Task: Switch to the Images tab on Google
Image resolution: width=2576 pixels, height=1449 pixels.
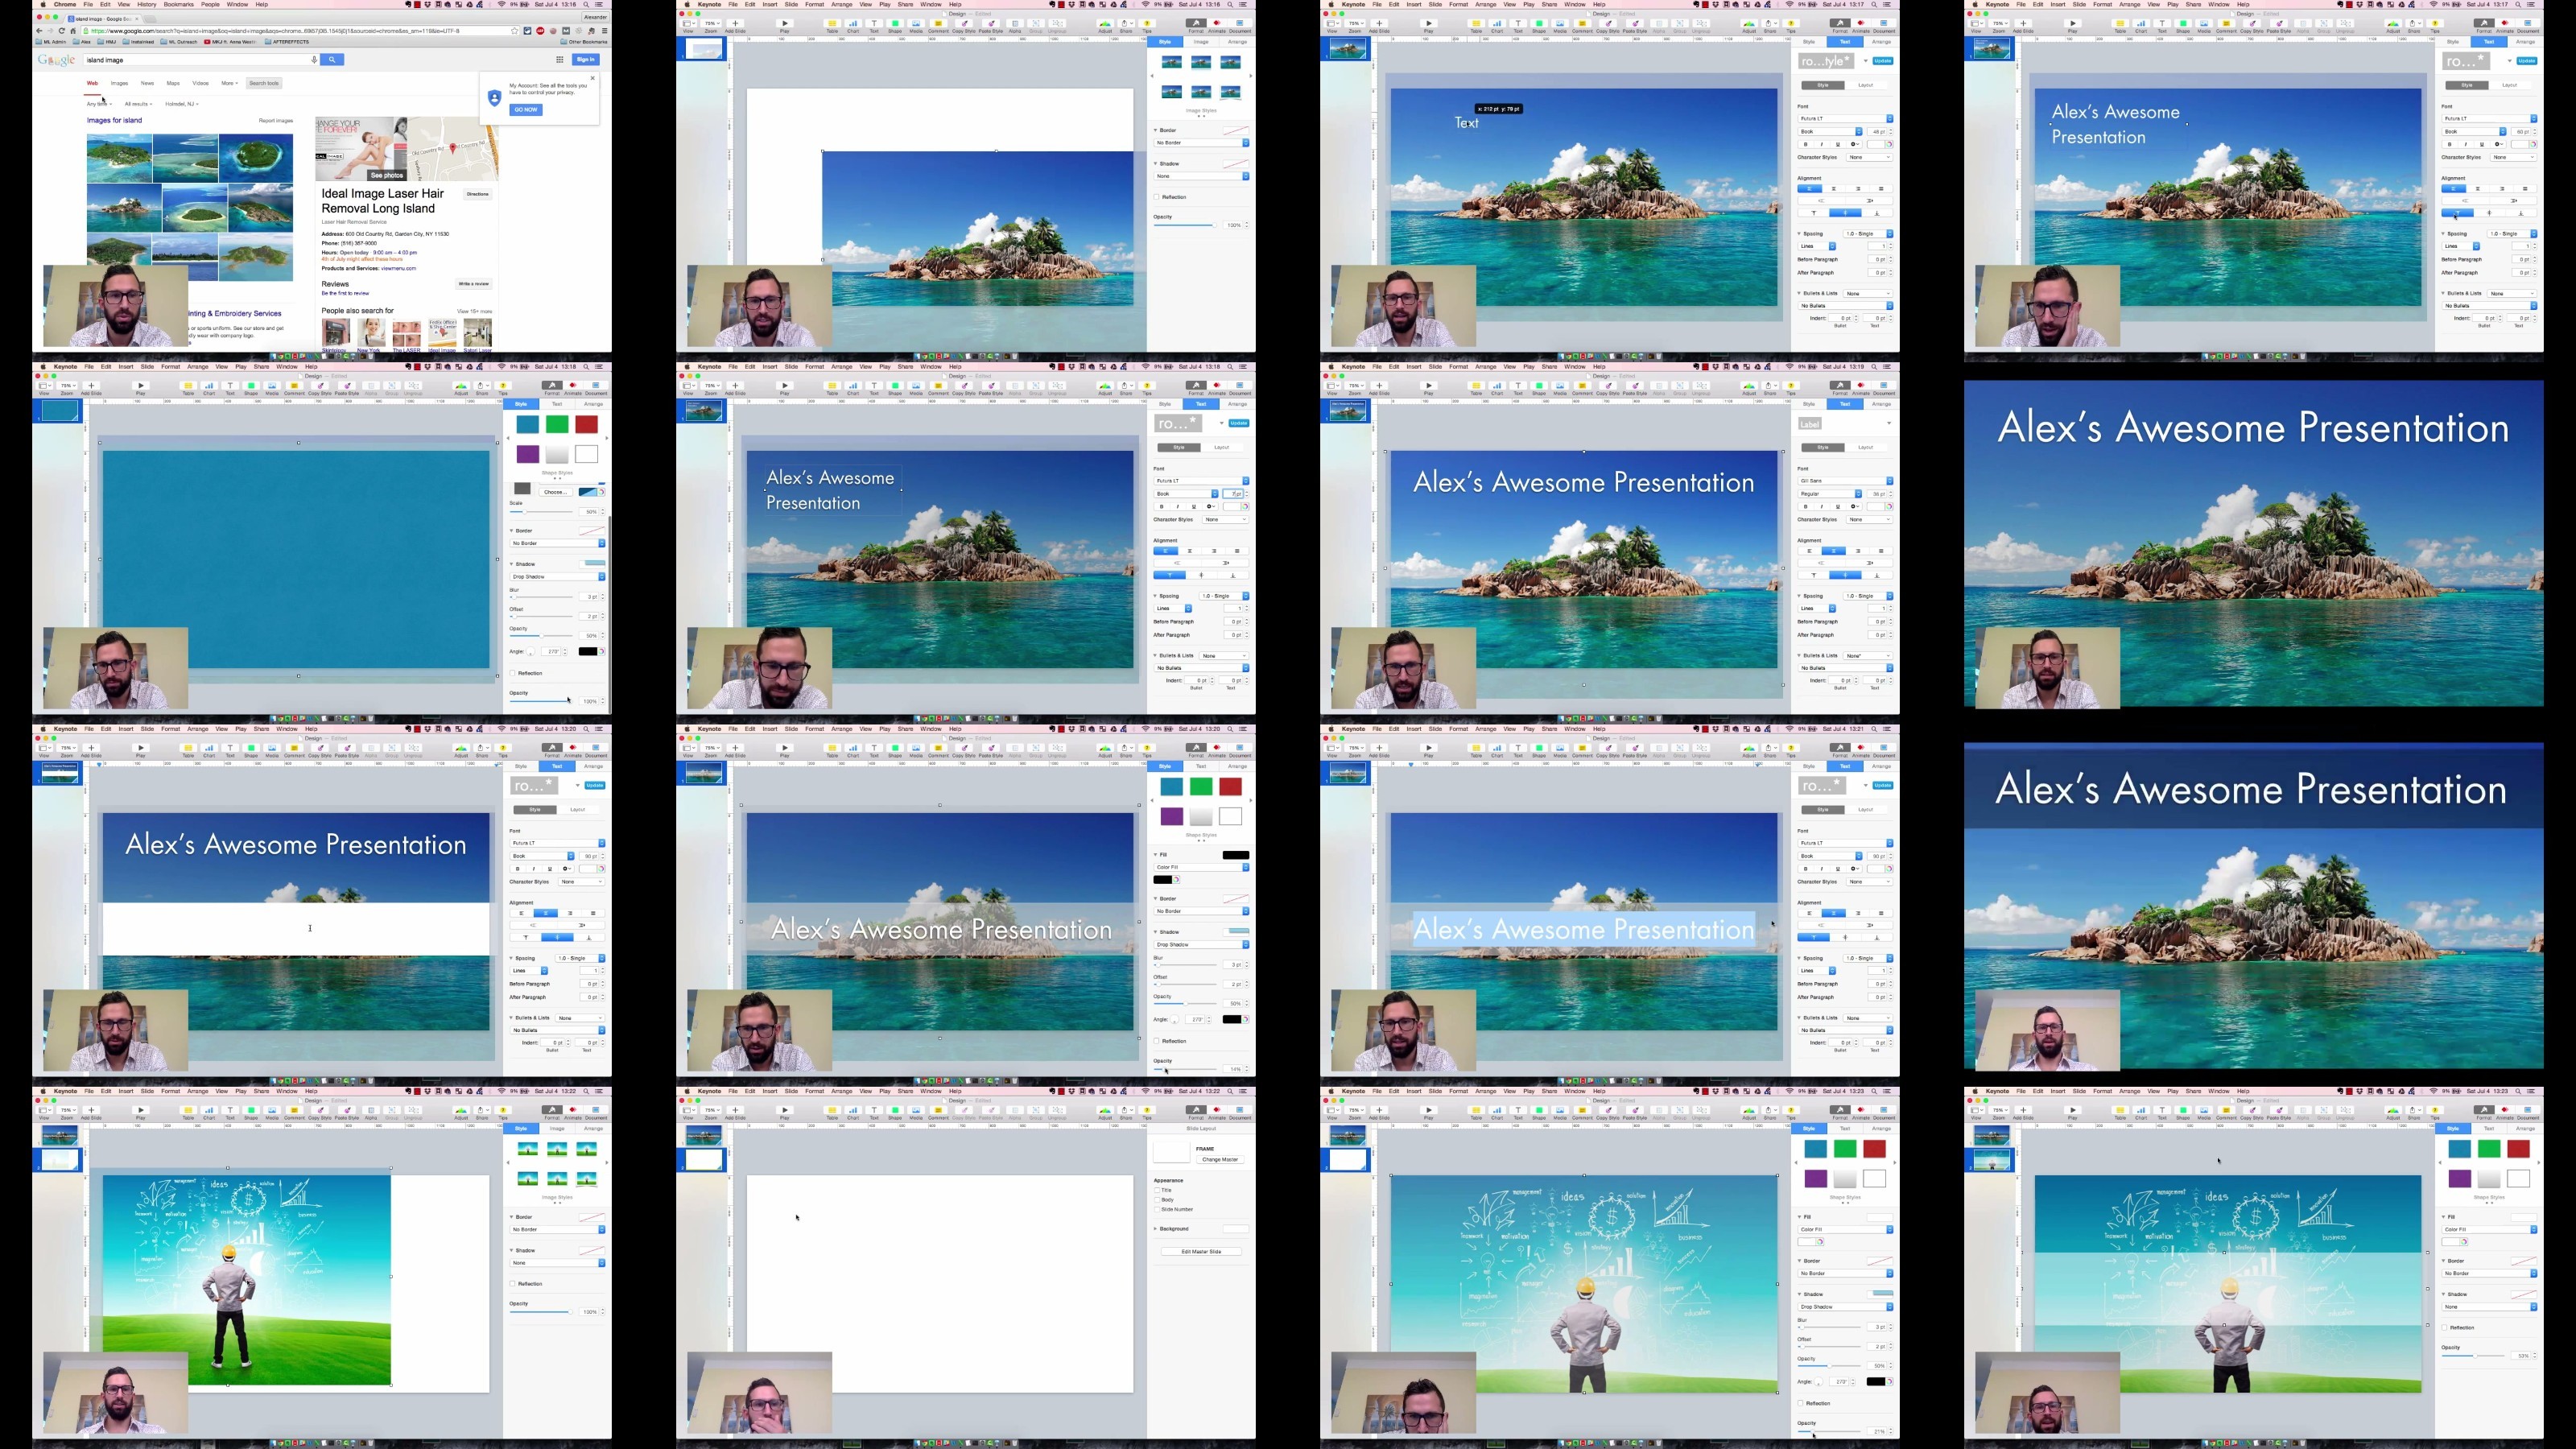Action: tap(119, 83)
